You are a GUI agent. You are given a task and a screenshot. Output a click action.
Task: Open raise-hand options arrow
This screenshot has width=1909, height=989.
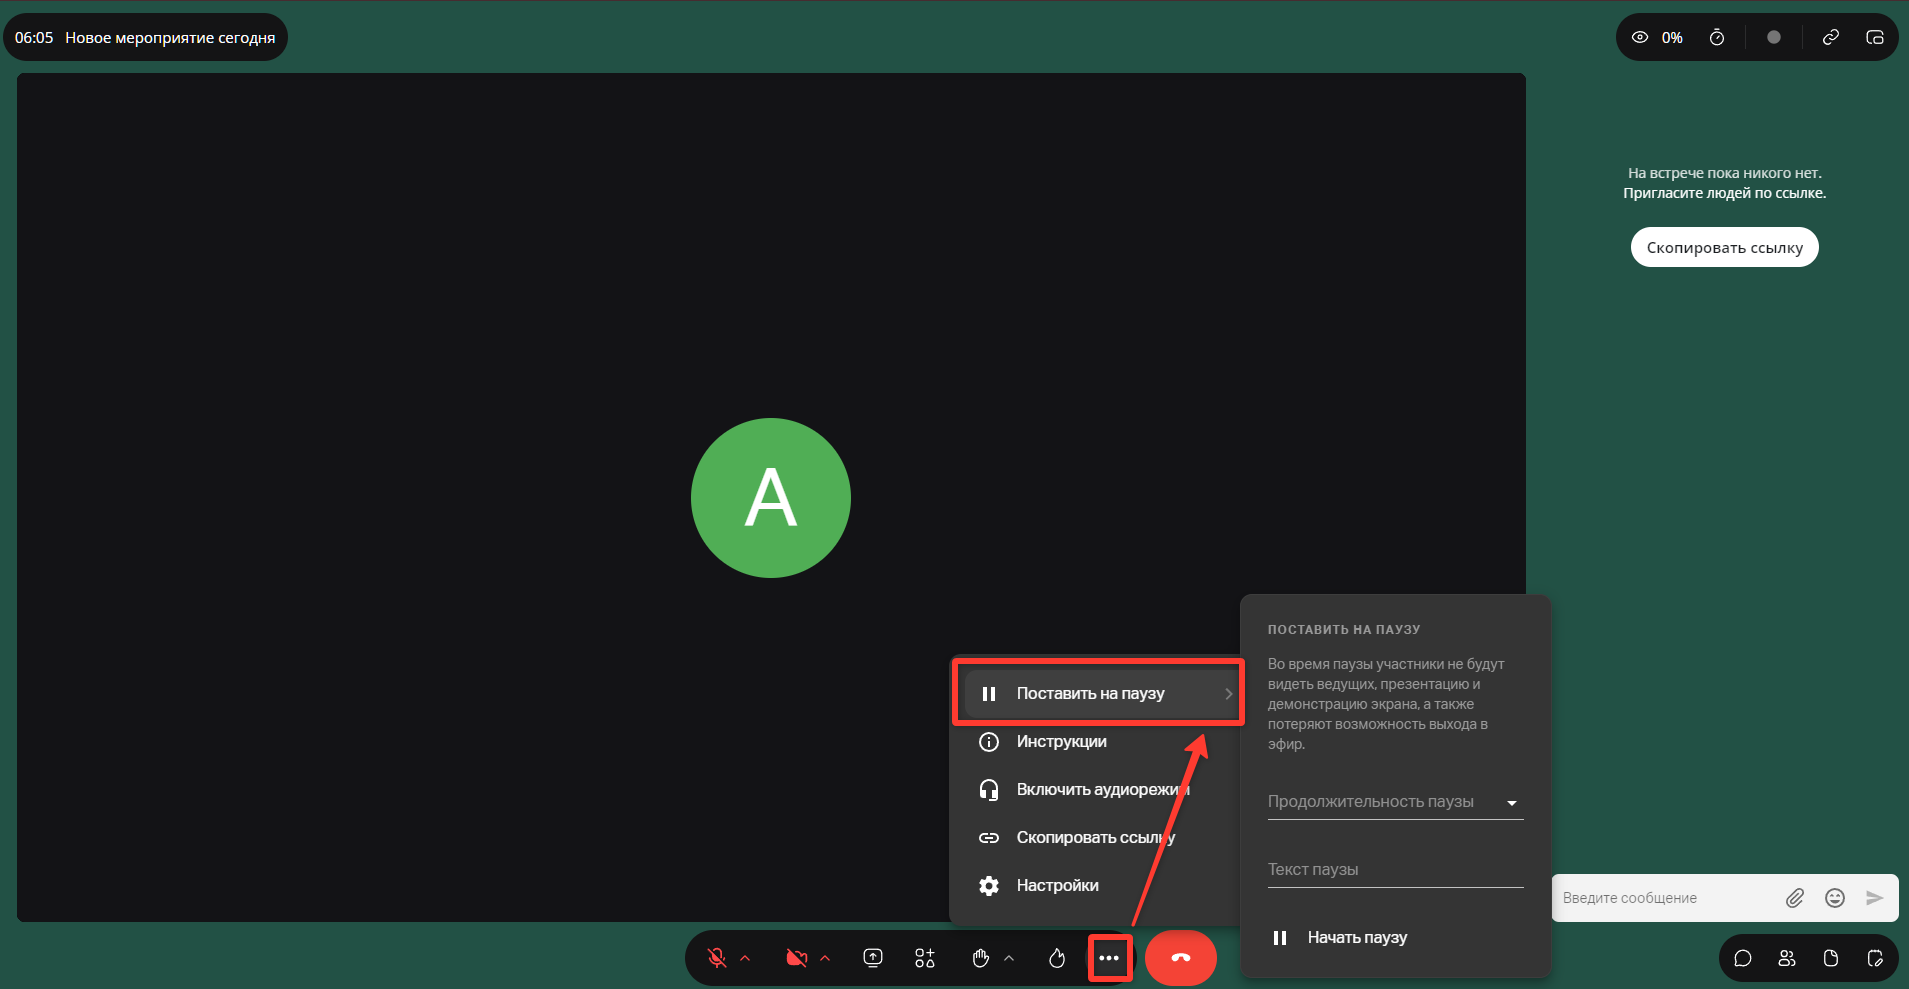(1009, 958)
